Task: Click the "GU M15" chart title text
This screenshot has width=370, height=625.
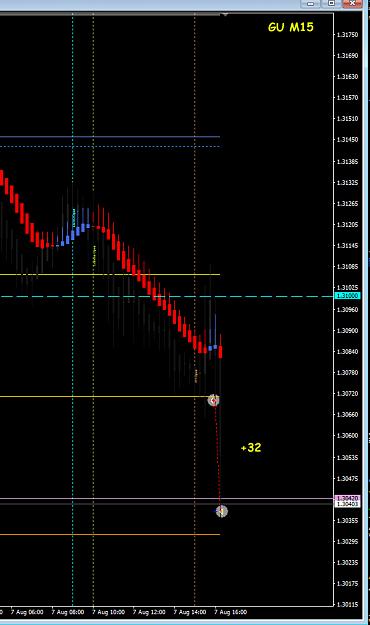Action: pyautogui.click(x=291, y=27)
